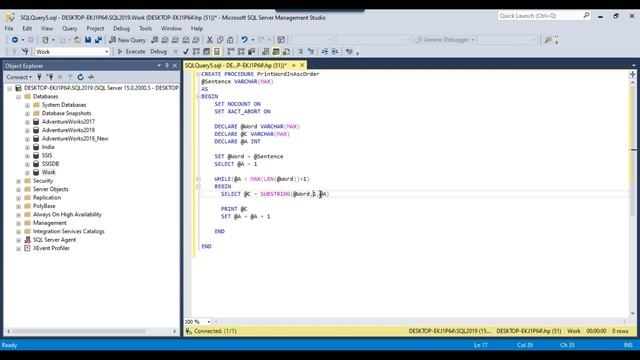This screenshot has width=640, height=360.
Task: Click Object Explorer connect plug icon
Action: pos(39,77)
